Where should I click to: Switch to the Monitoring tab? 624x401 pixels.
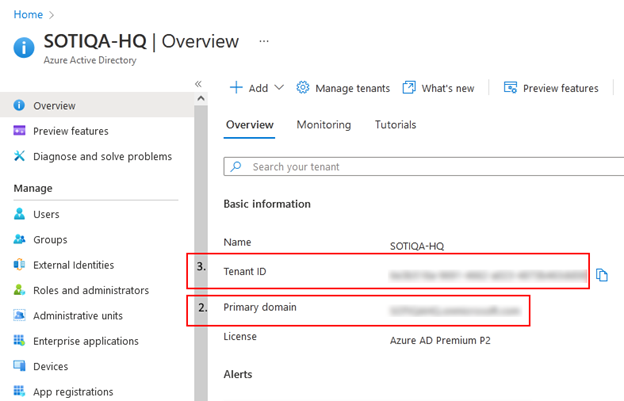pos(324,125)
